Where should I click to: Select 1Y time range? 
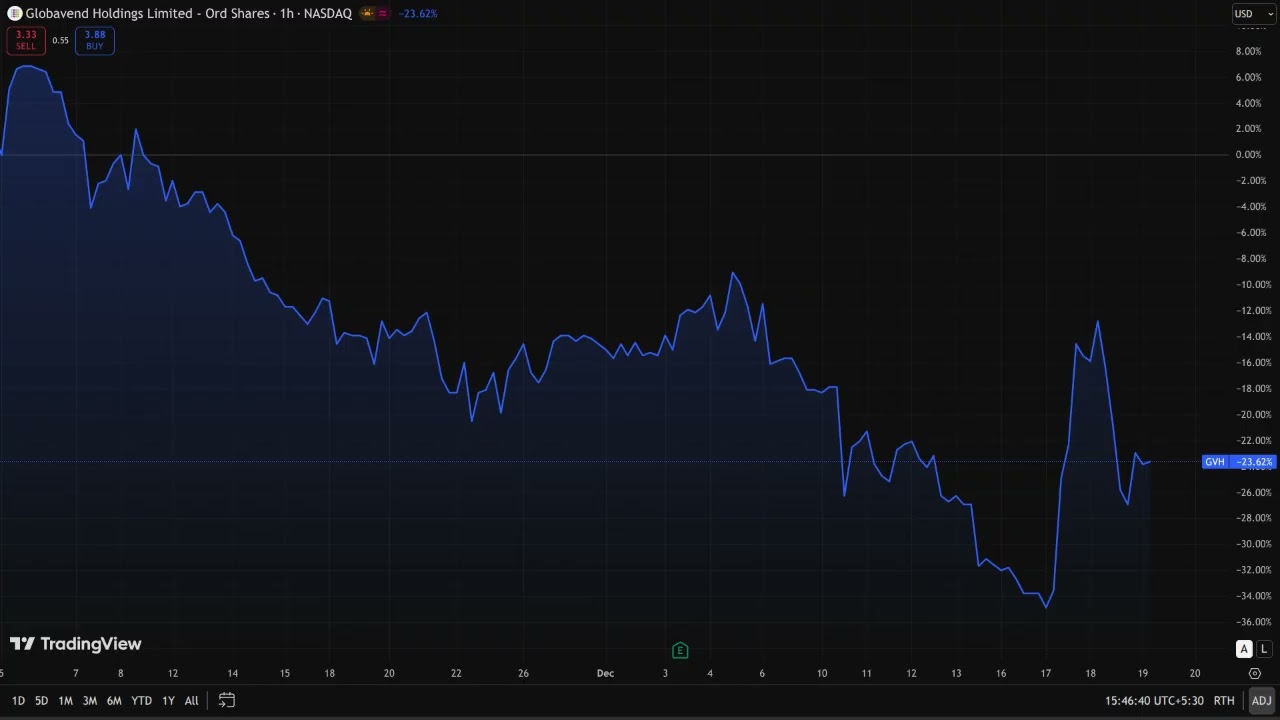[168, 701]
